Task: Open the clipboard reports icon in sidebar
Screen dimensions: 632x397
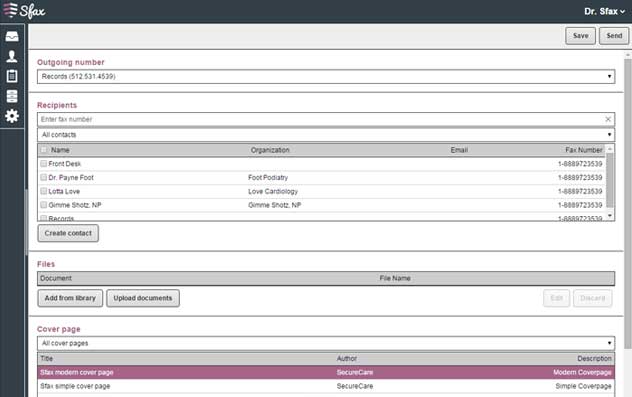Action: click(x=12, y=76)
